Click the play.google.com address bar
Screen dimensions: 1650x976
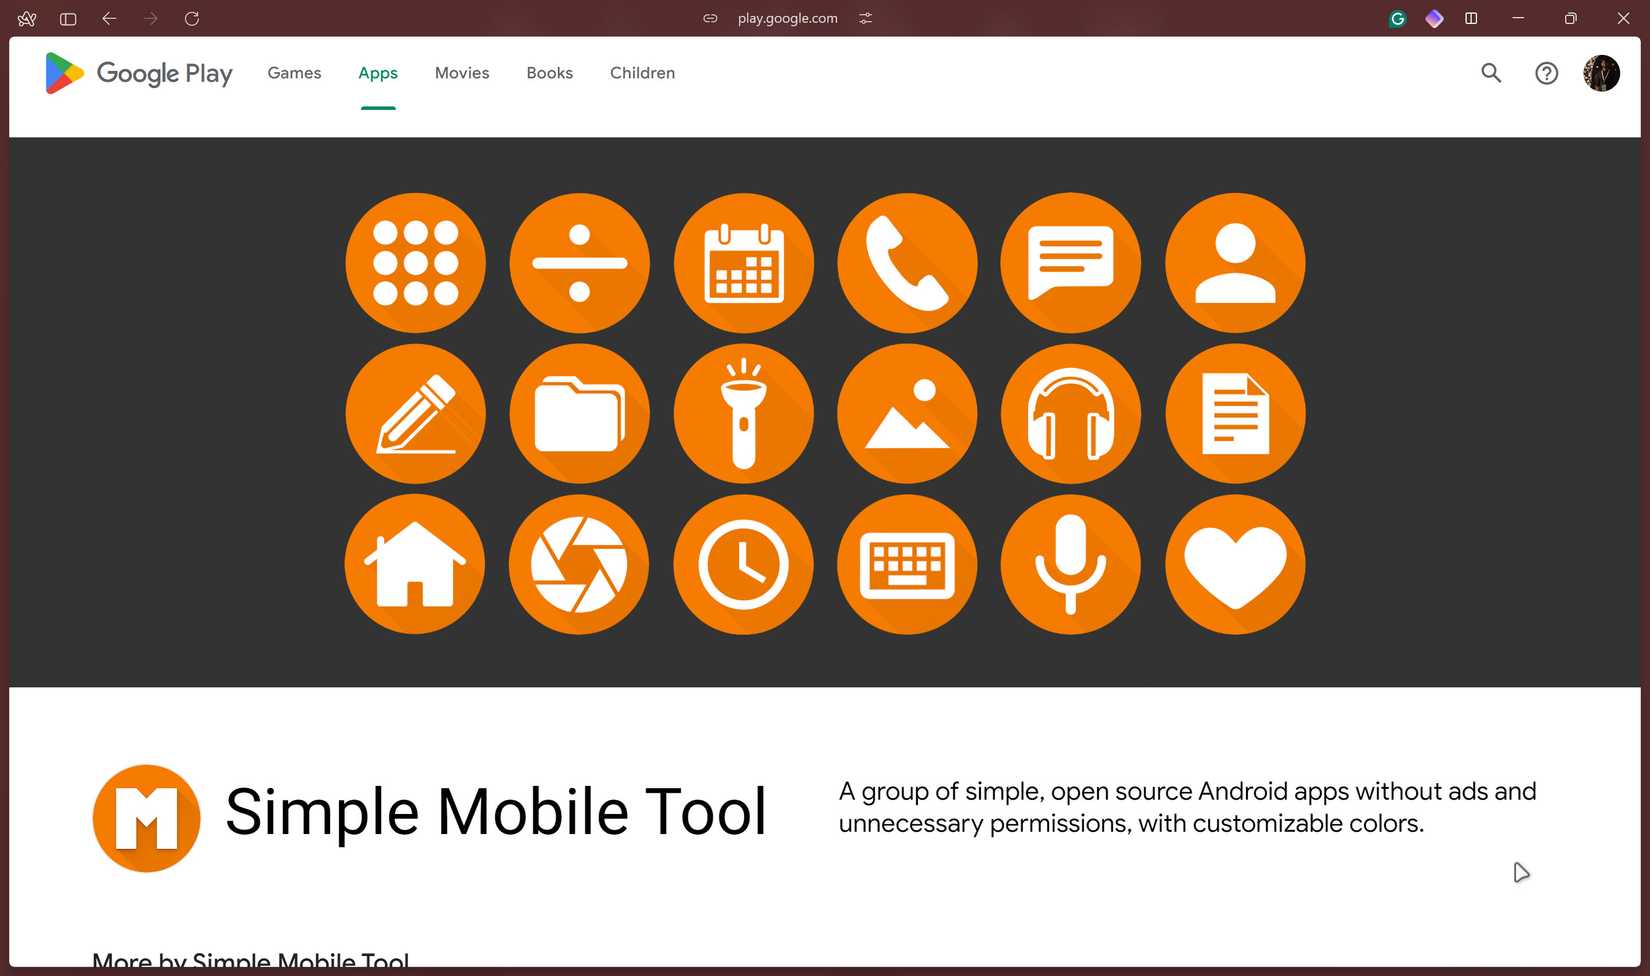(x=787, y=18)
